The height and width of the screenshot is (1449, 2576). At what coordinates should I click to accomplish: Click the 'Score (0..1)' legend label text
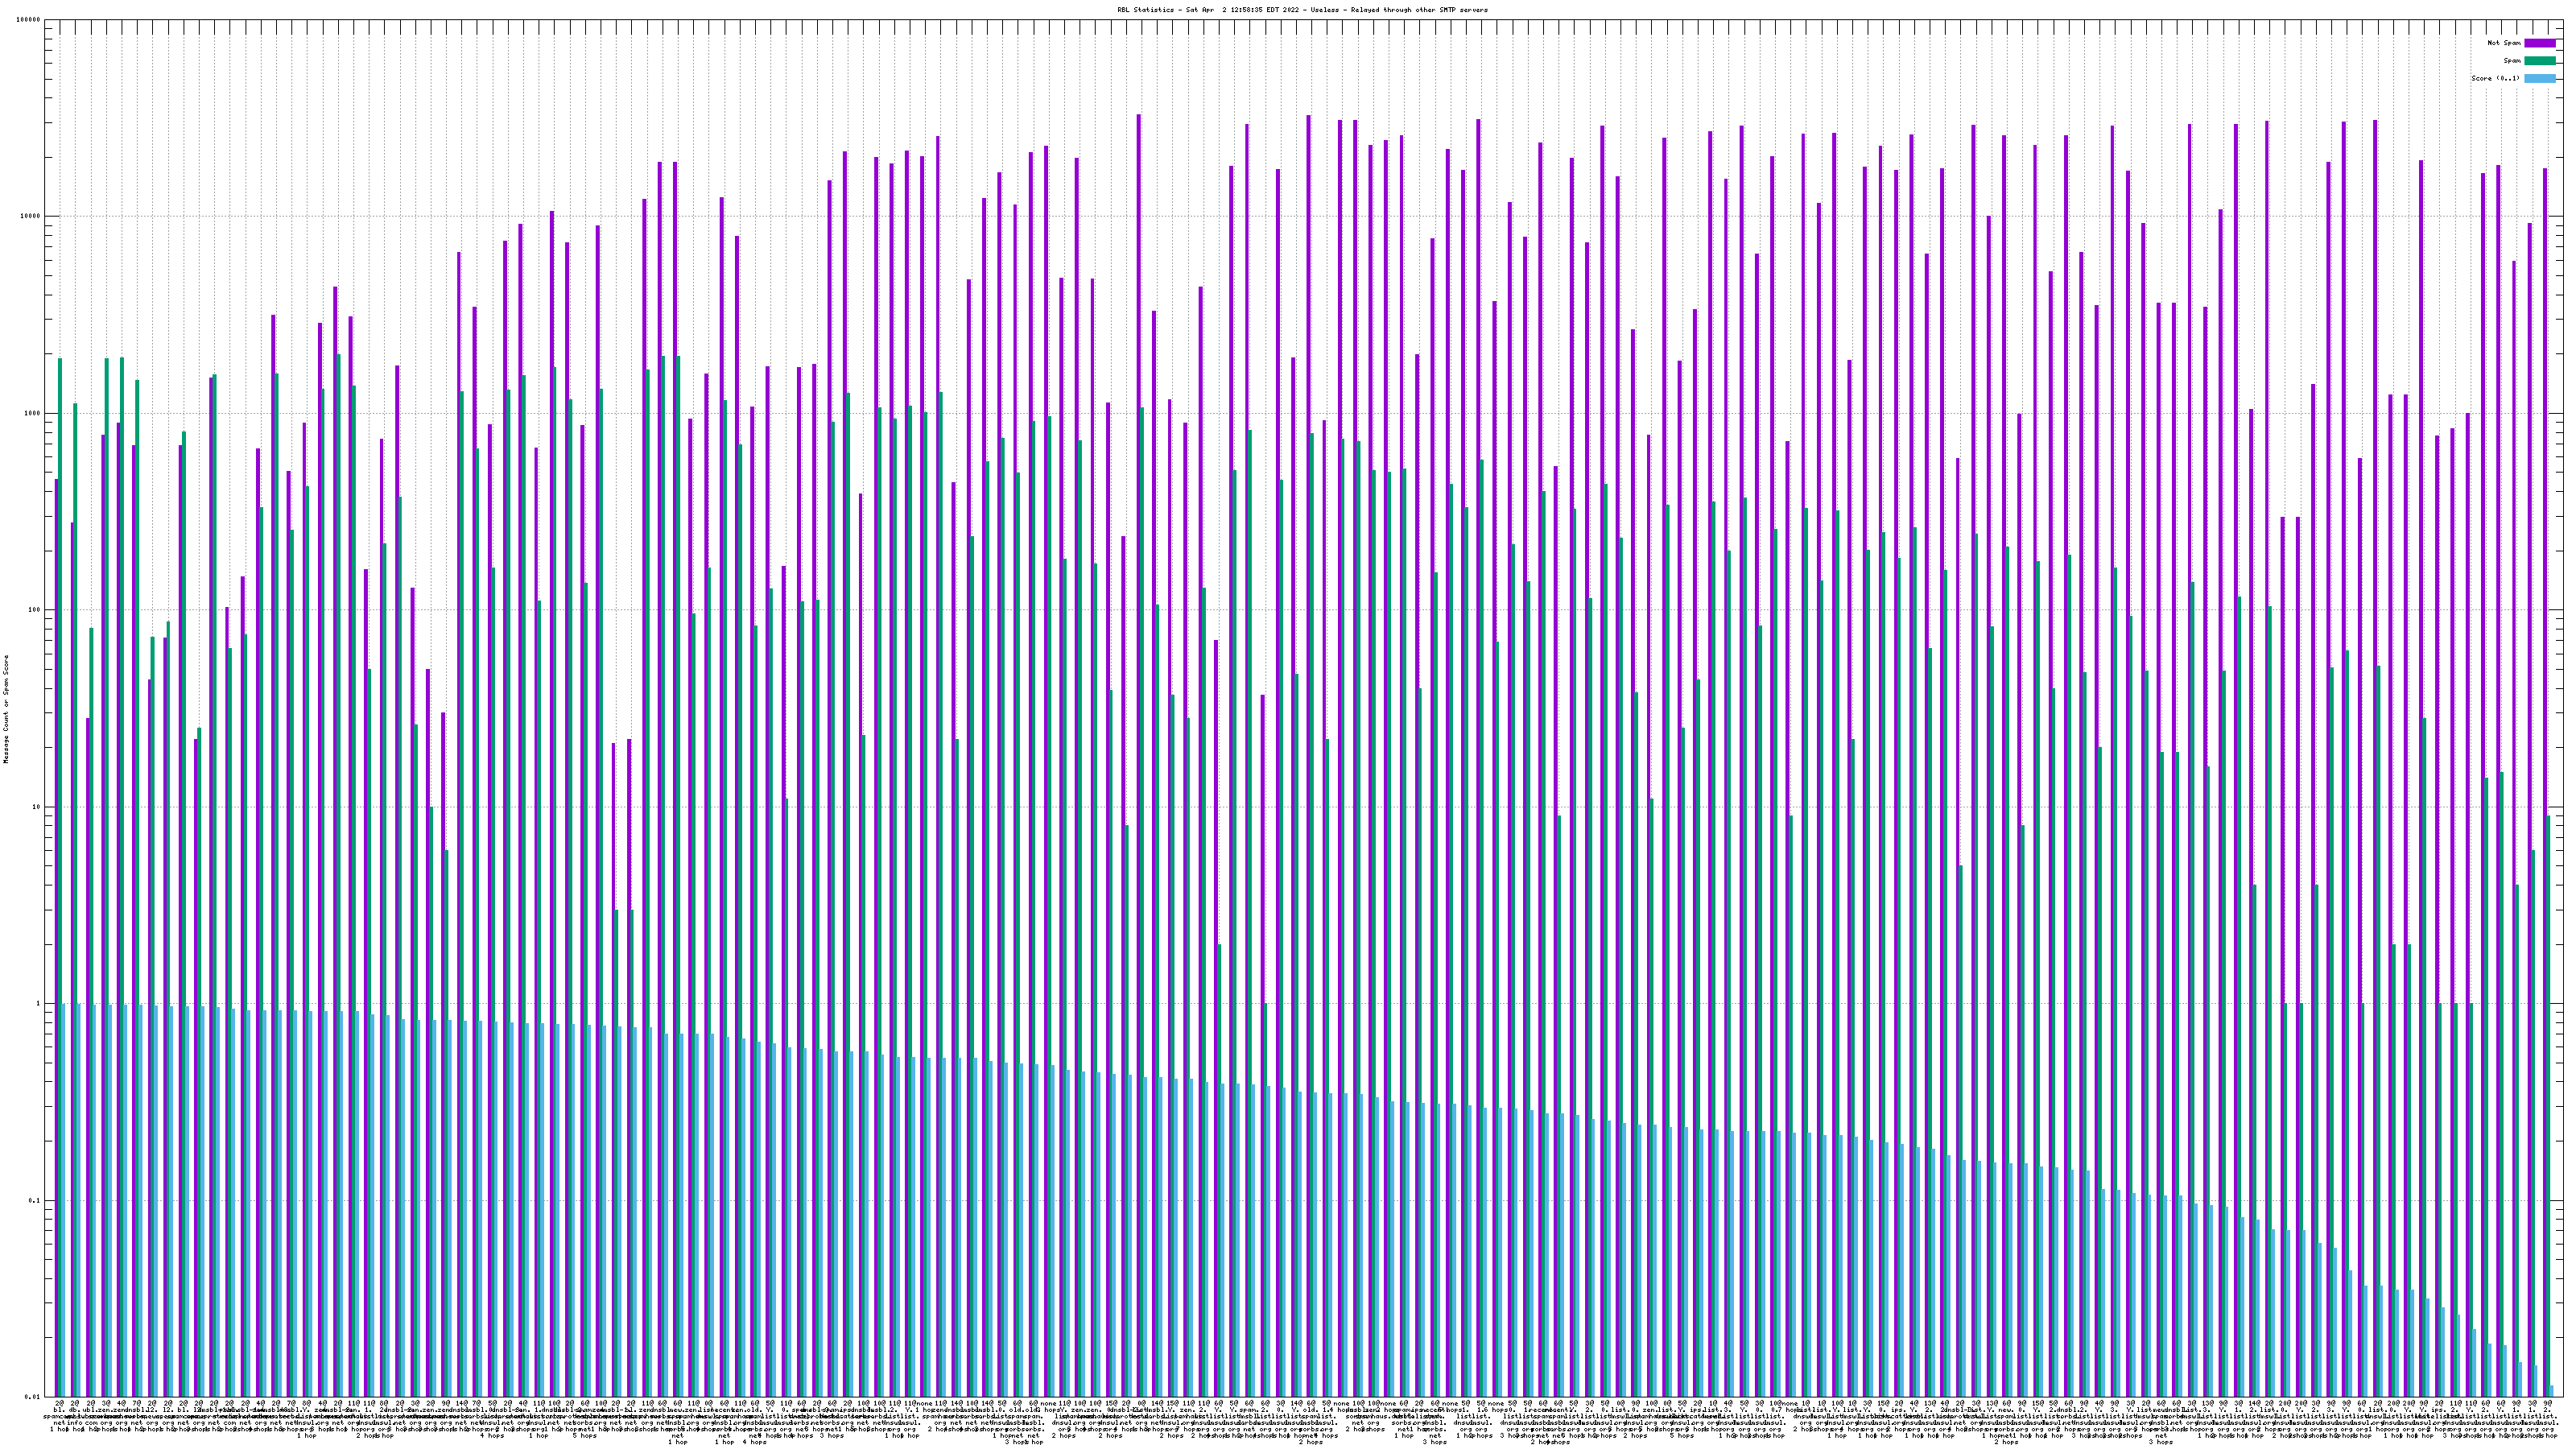pos(2495,78)
